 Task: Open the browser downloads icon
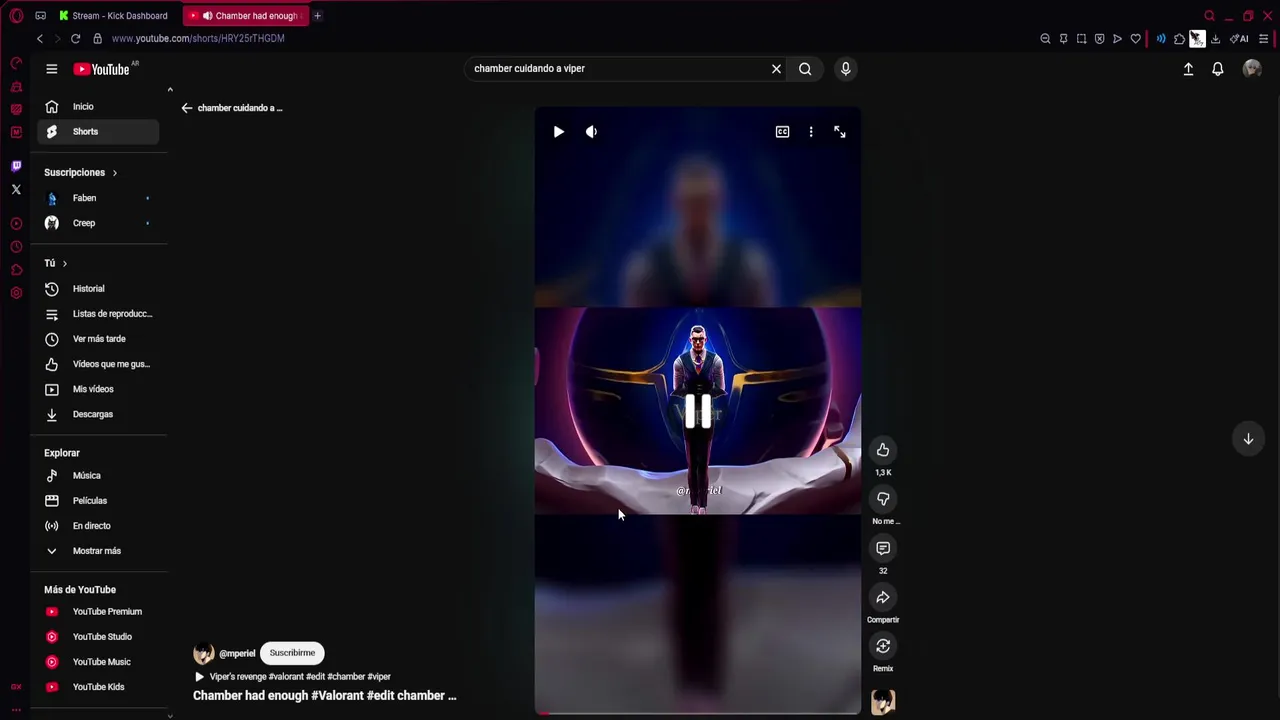tap(1215, 39)
